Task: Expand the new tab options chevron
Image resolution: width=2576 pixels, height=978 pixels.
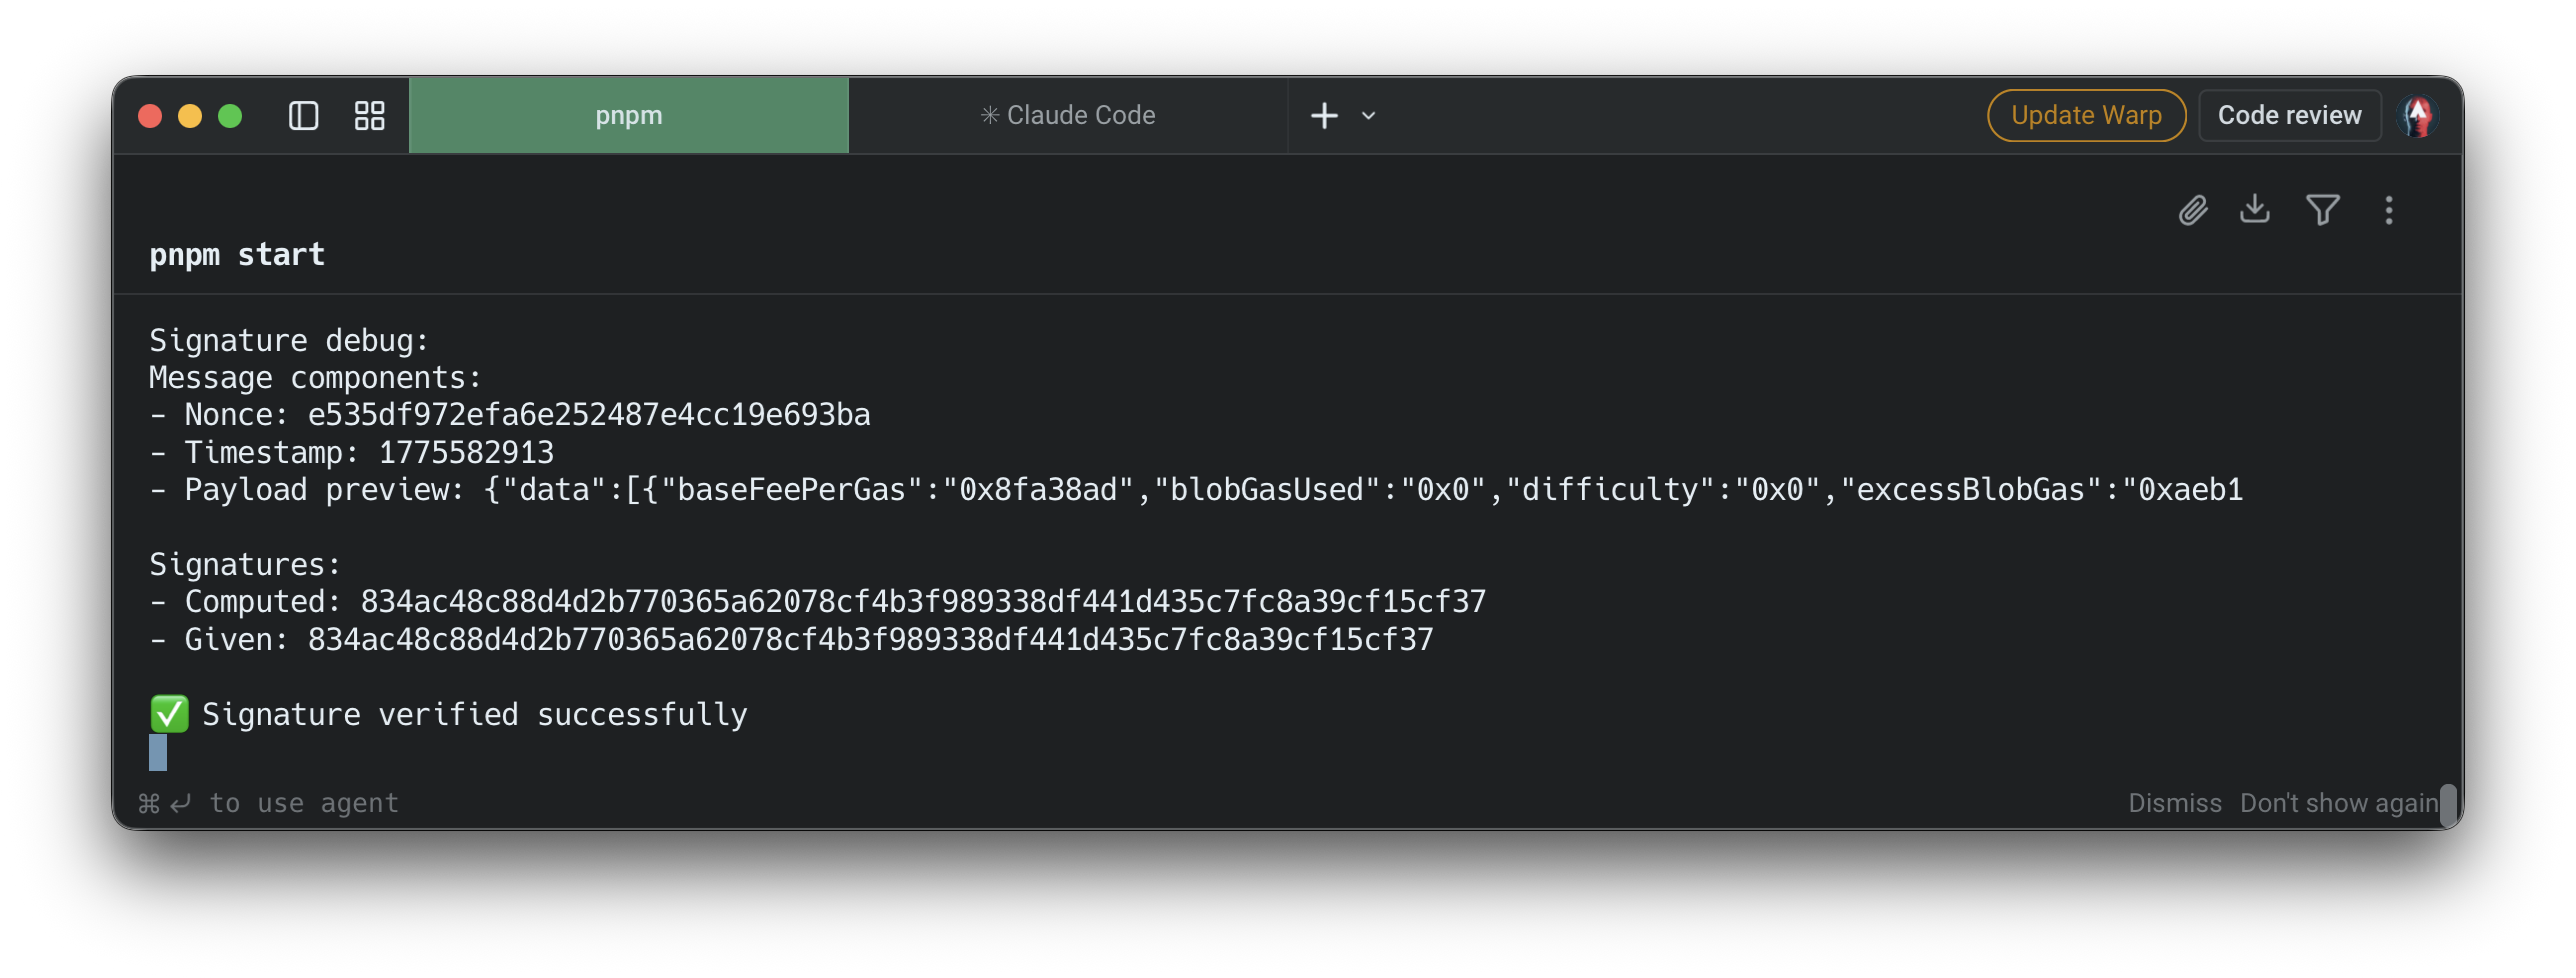Action: click(1369, 116)
